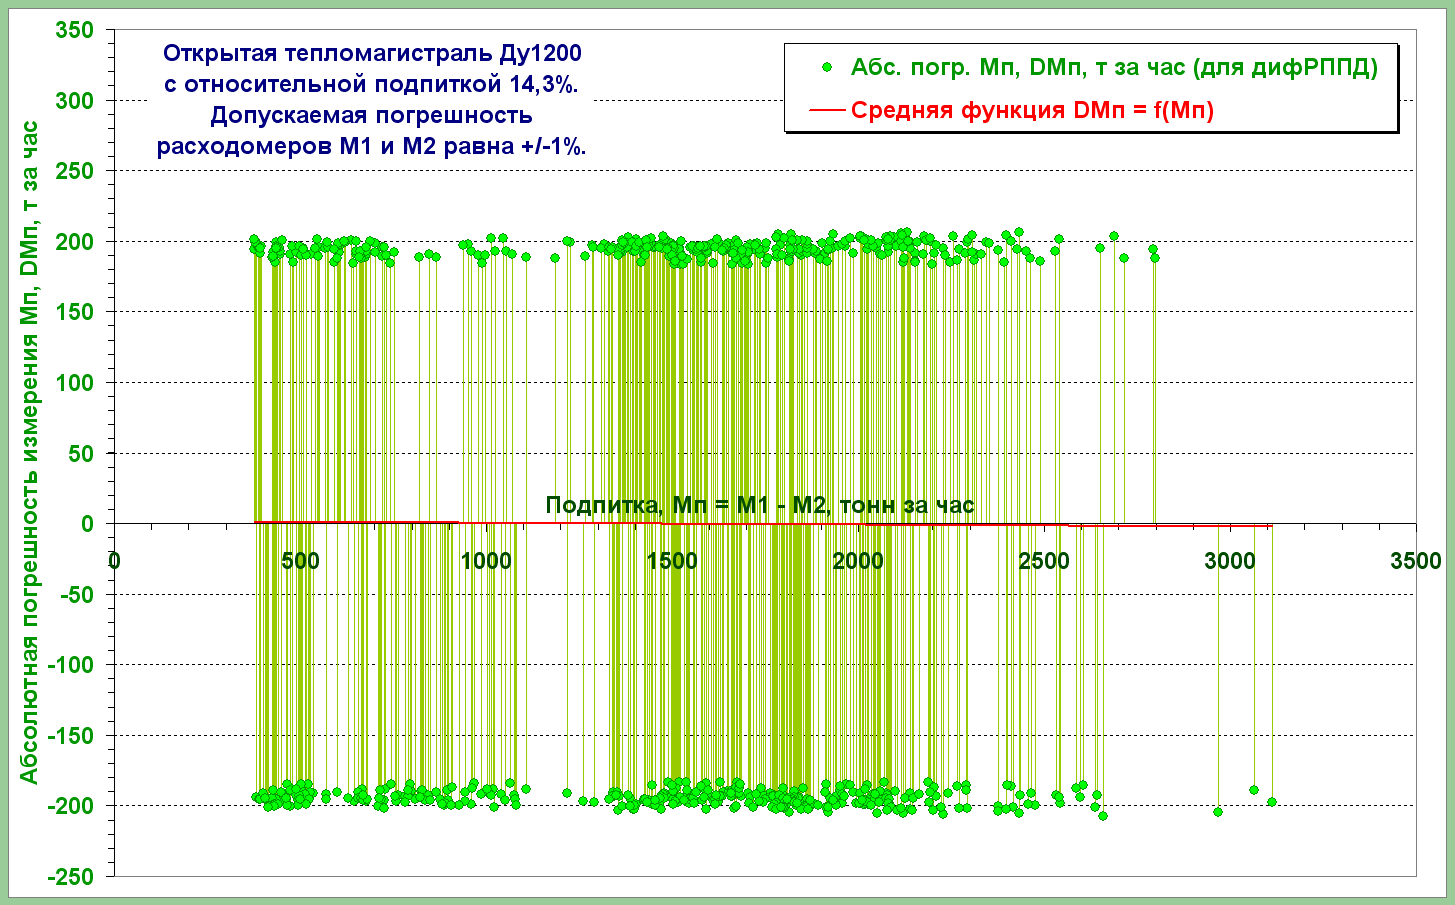1455x905 pixels.
Task: Select the horizontal axis title 'Подпитка, Мп = М1 - М2'
Action: 760,506
